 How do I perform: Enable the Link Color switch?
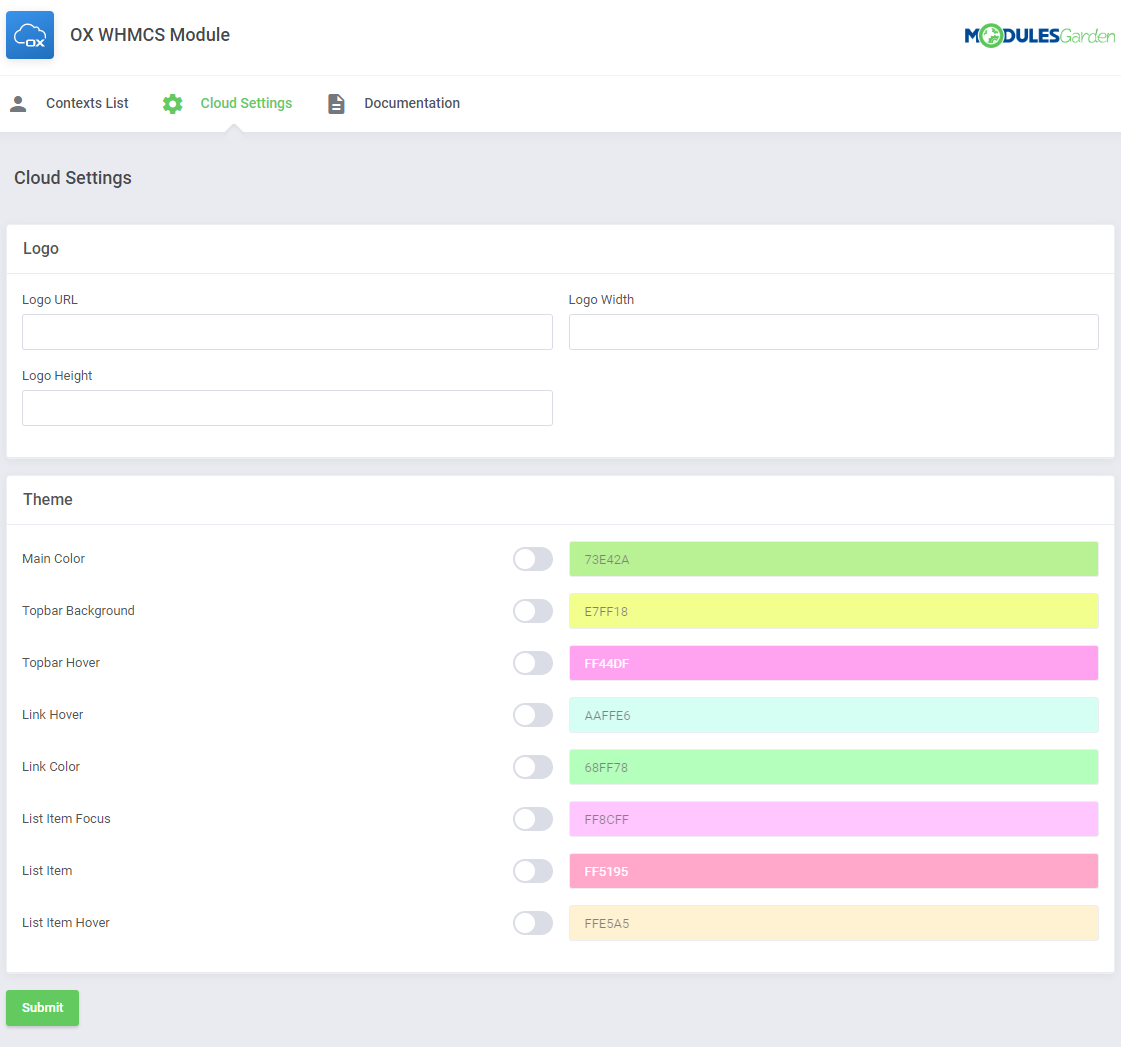click(x=533, y=767)
